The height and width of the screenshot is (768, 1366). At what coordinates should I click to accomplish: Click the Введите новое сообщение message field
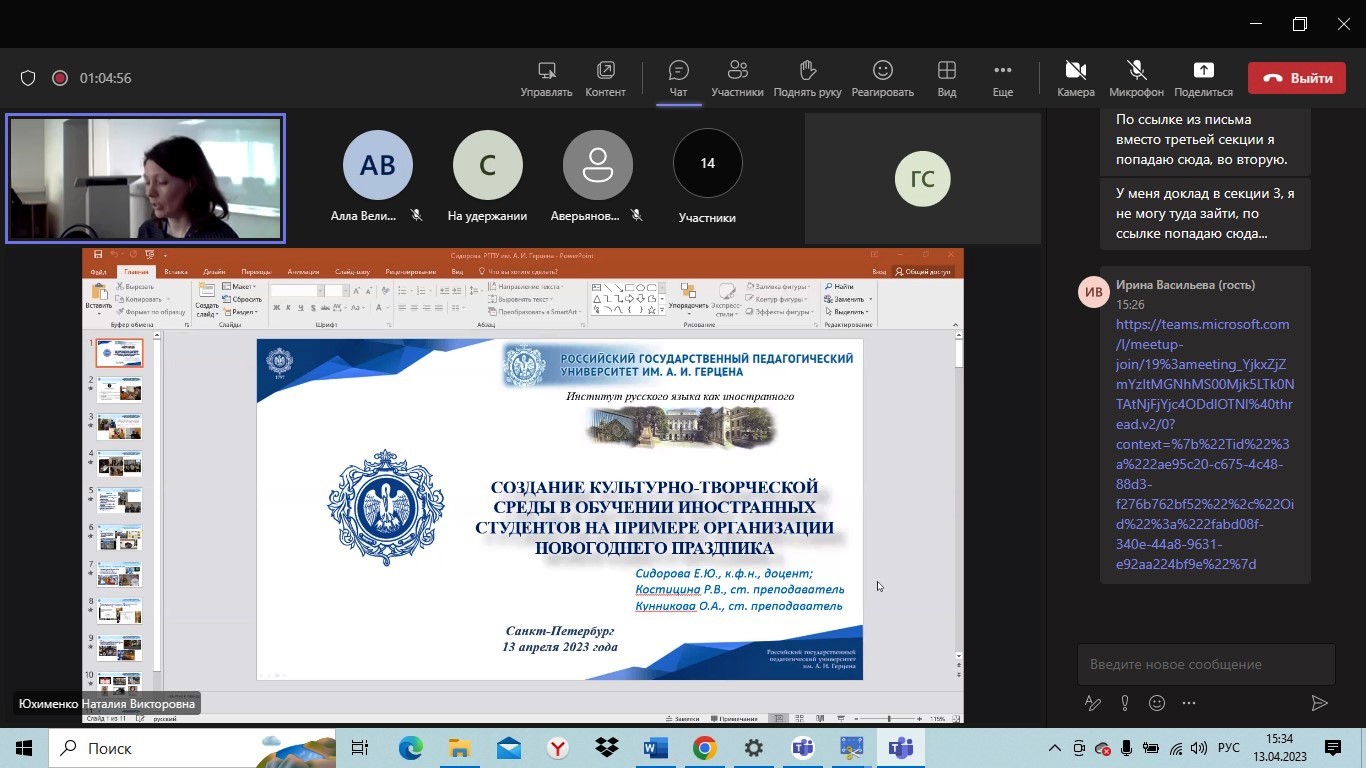[x=1205, y=664]
